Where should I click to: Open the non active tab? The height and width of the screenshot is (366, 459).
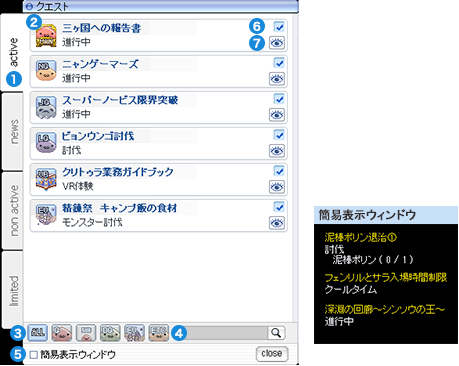(13, 211)
